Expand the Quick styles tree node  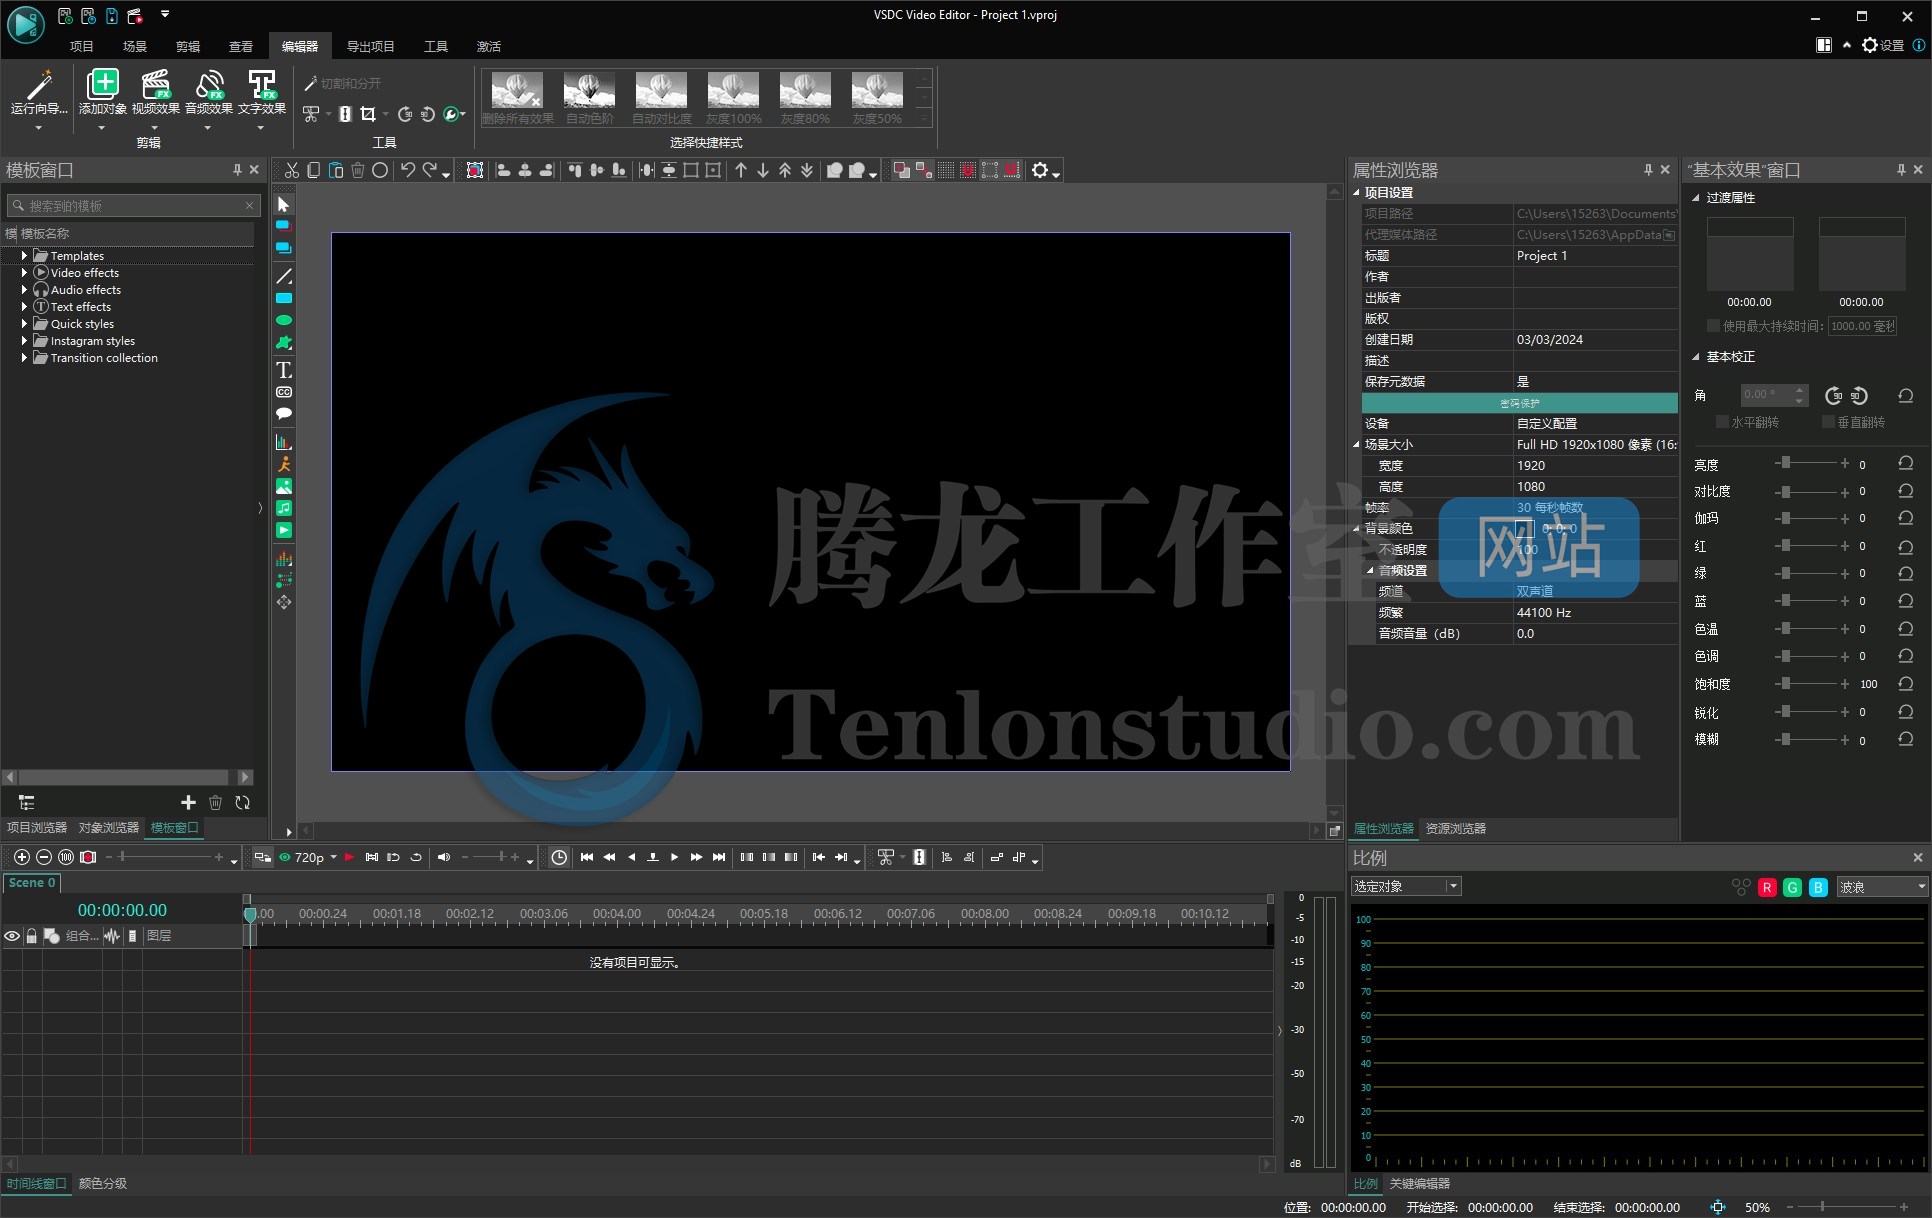click(24, 324)
